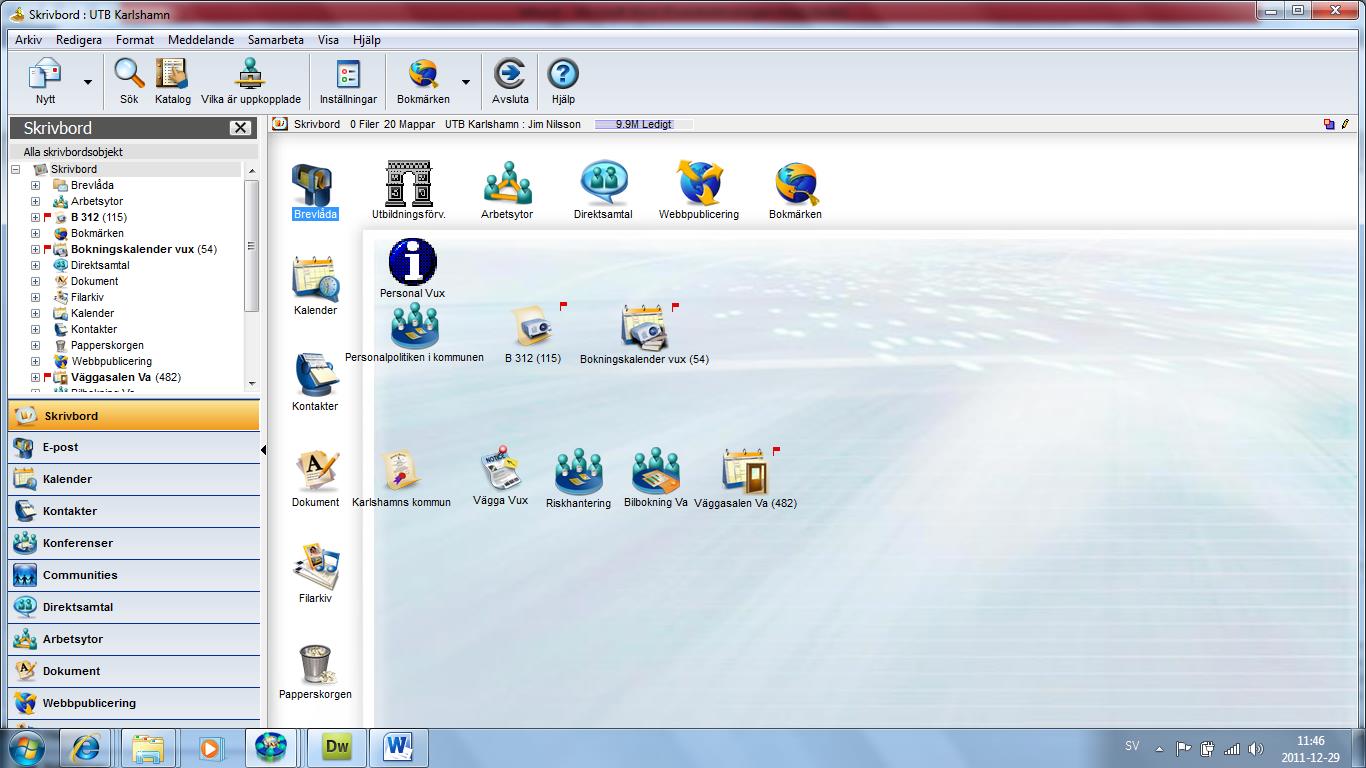Viewport: 1366px width, 768px height.
Task: Open dropdown arrow next to Bokmärken toolbar
Action: 466,82
